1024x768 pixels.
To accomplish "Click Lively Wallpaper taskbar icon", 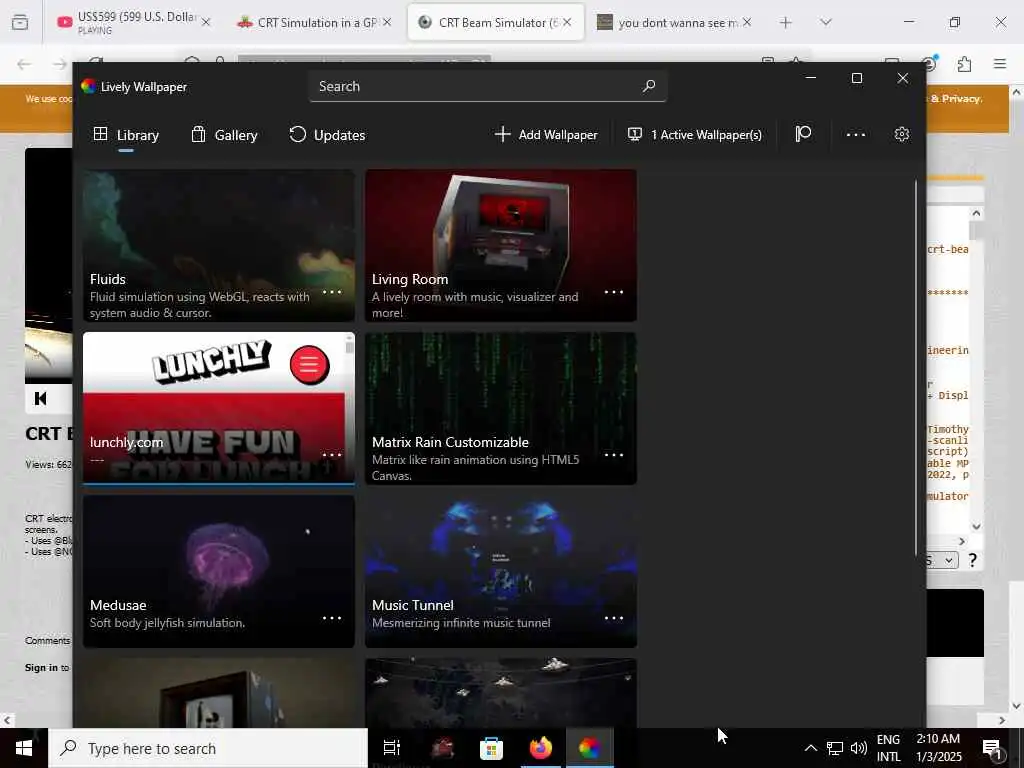I will click(589, 748).
